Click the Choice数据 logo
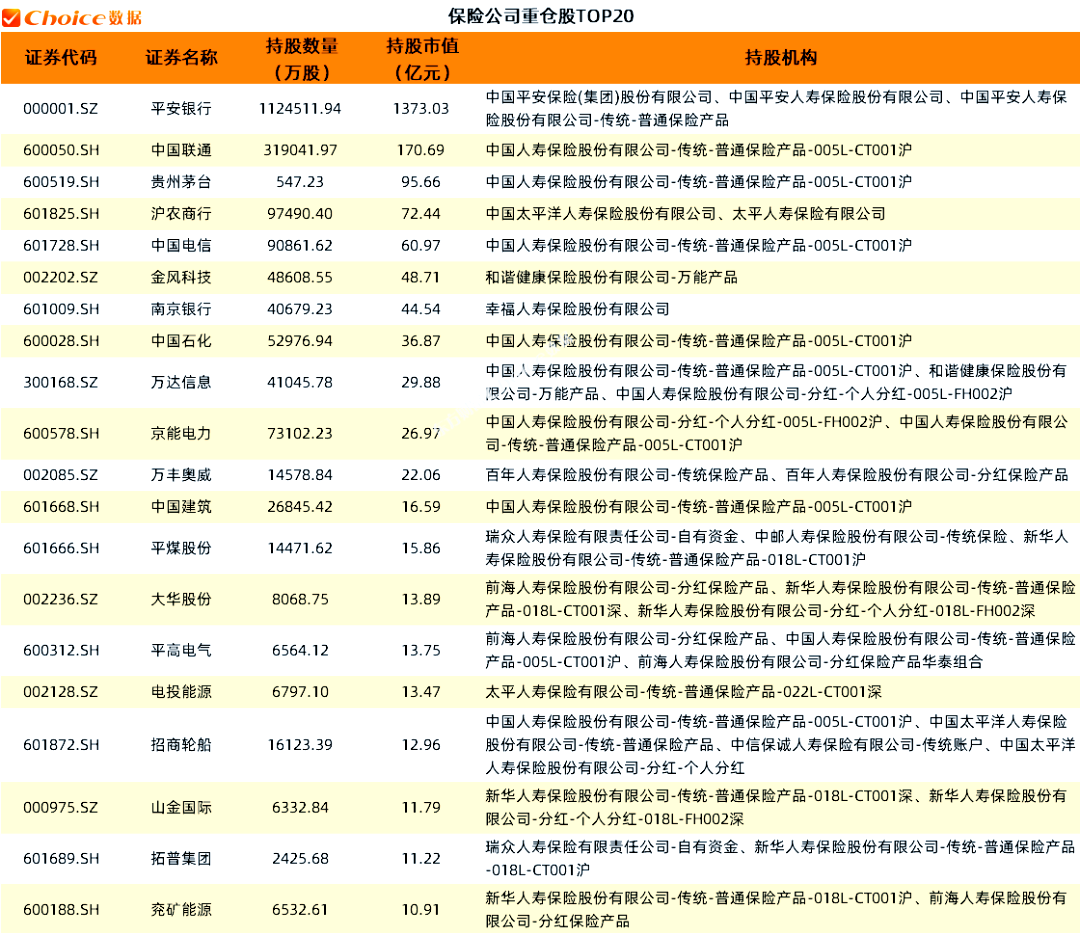 tap(72, 17)
